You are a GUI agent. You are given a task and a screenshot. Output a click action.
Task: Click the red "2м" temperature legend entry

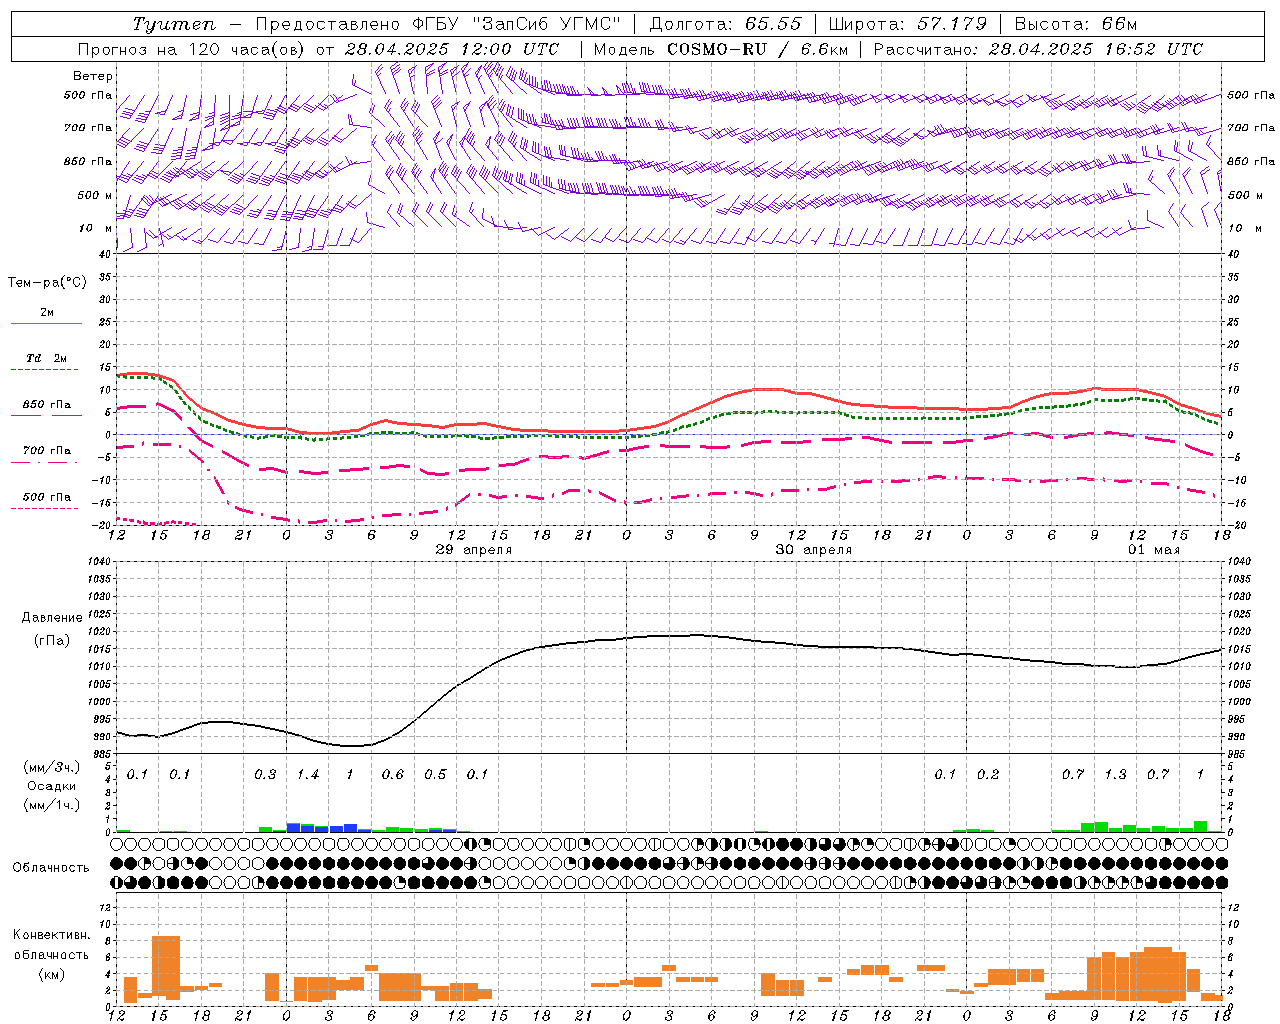[x=47, y=313]
